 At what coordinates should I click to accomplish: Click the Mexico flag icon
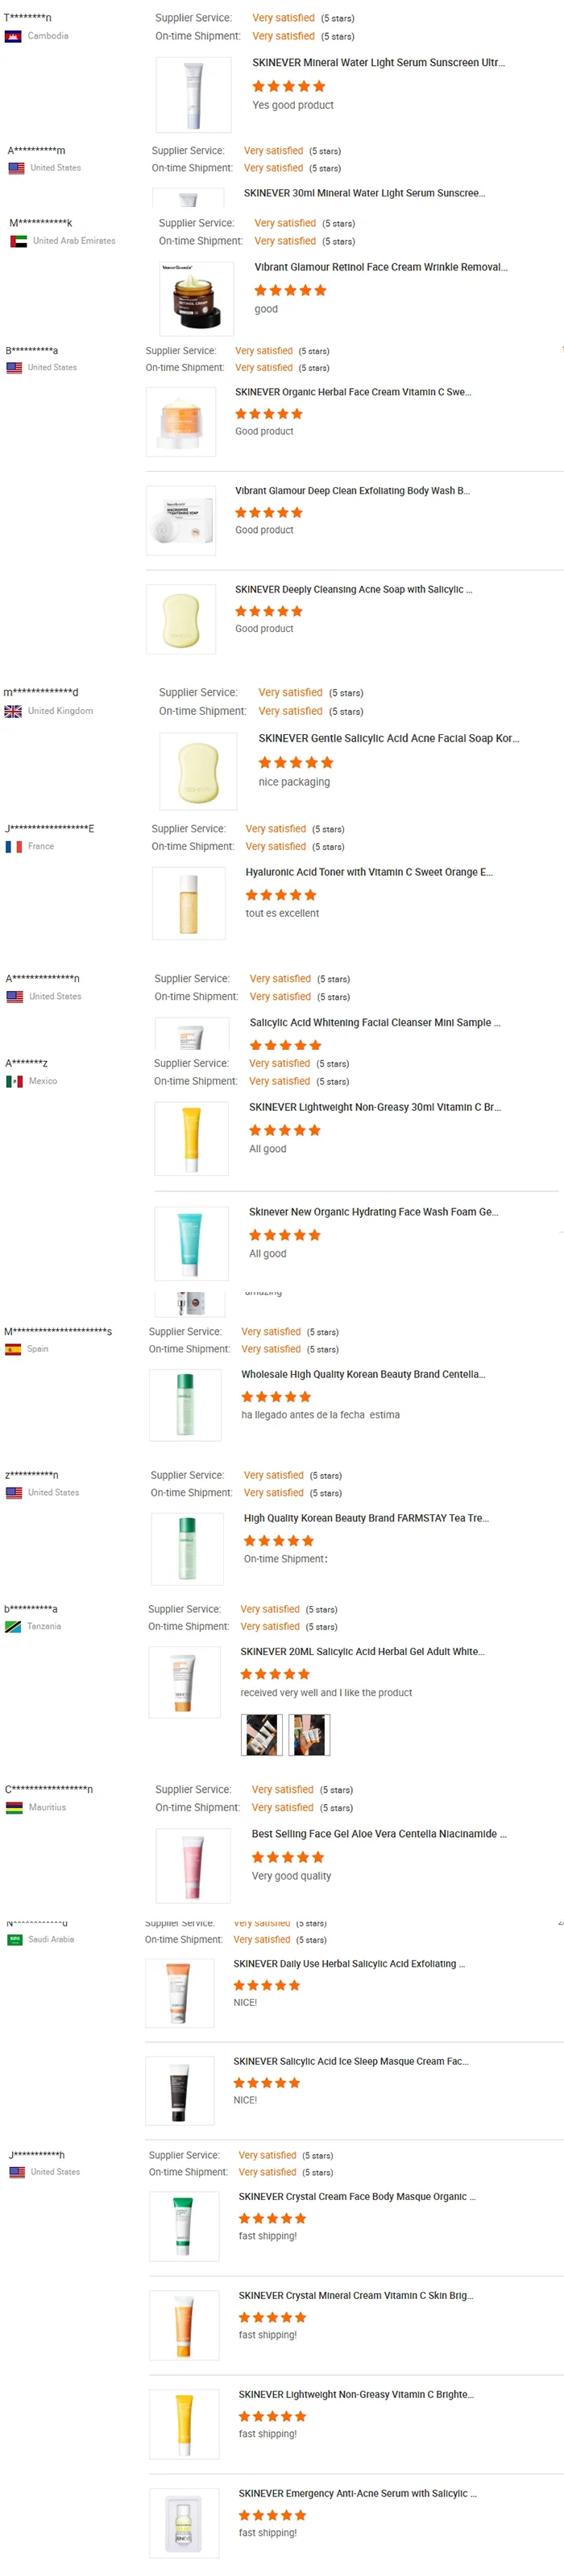[14, 1081]
